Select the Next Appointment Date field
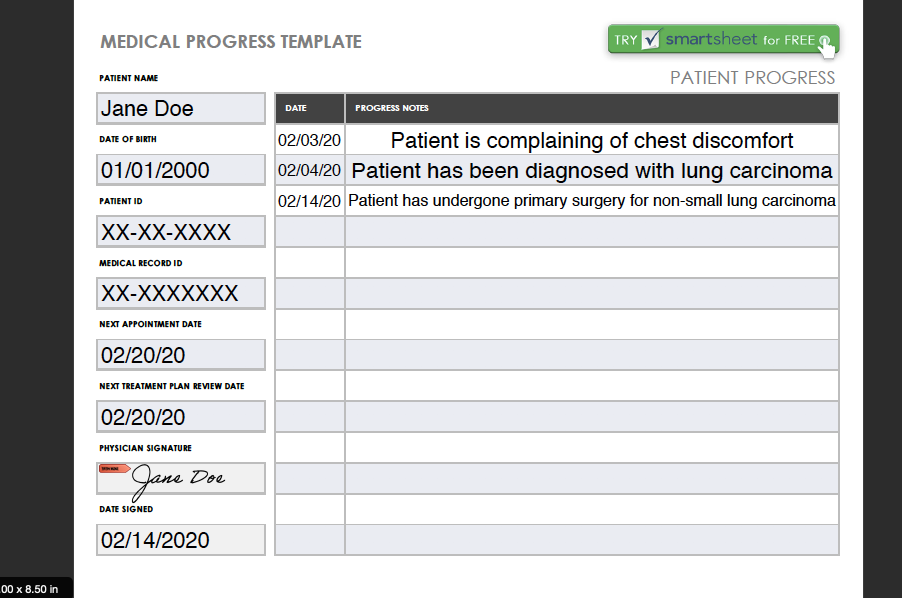 pyautogui.click(x=181, y=355)
